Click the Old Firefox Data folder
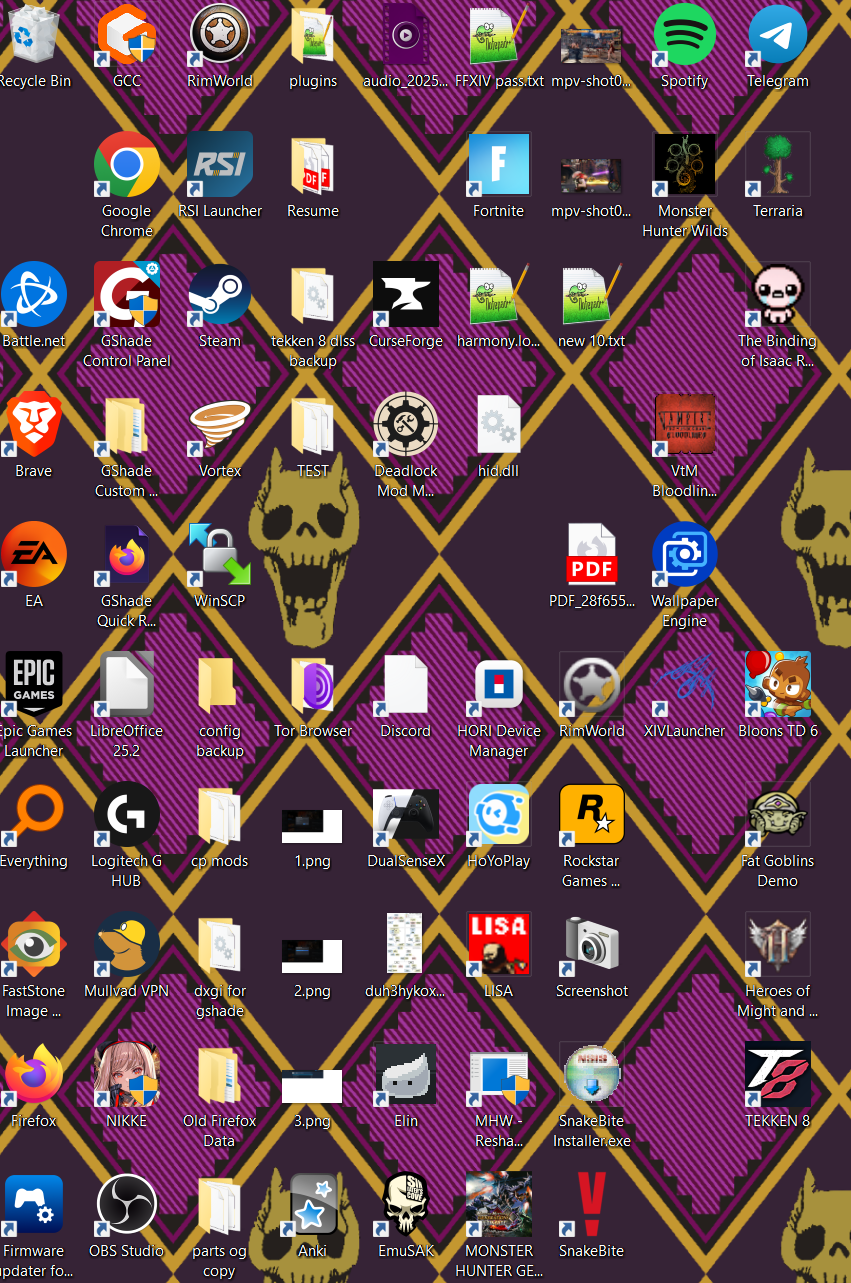The image size is (851, 1283). (x=220, y=1075)
